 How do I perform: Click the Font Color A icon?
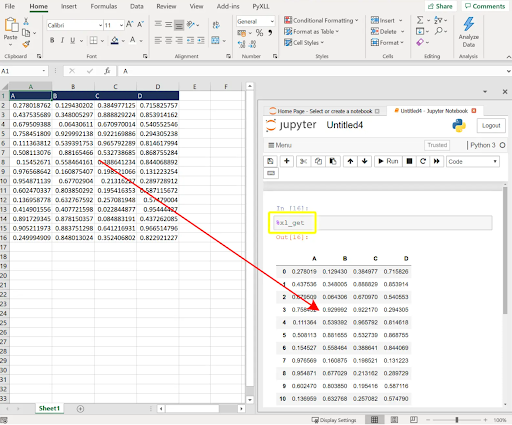133,40
